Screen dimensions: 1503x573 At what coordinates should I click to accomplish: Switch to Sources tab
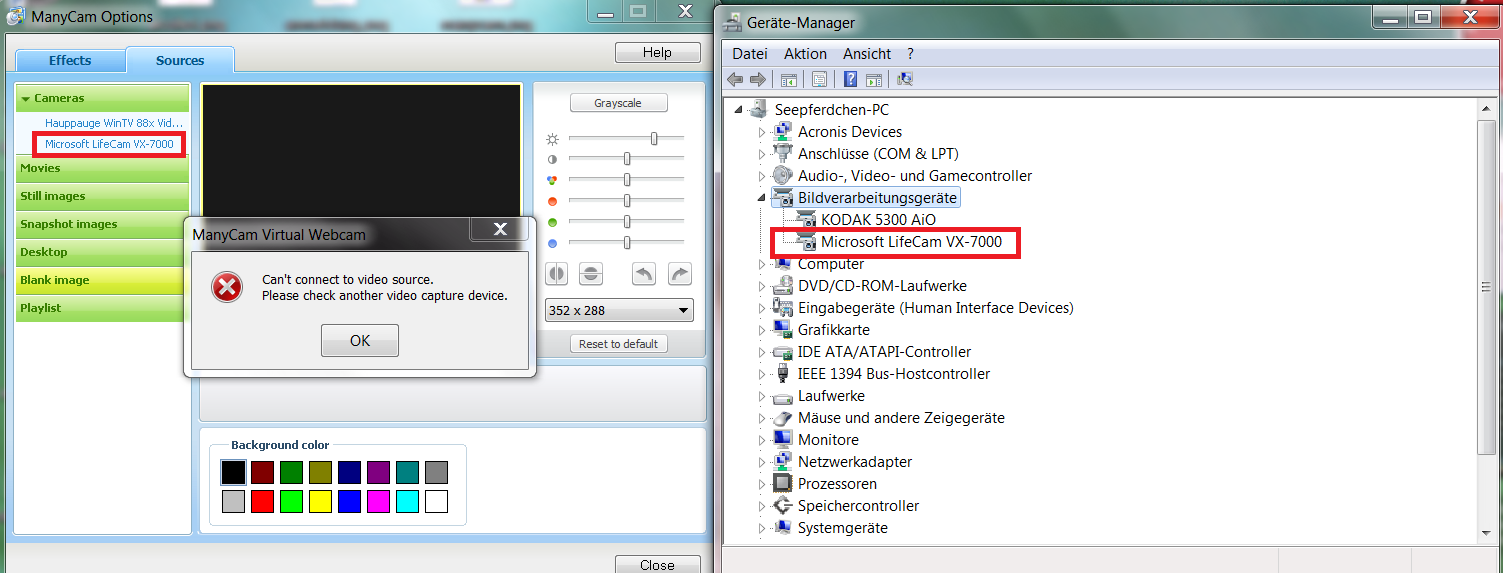pos(180,60)
